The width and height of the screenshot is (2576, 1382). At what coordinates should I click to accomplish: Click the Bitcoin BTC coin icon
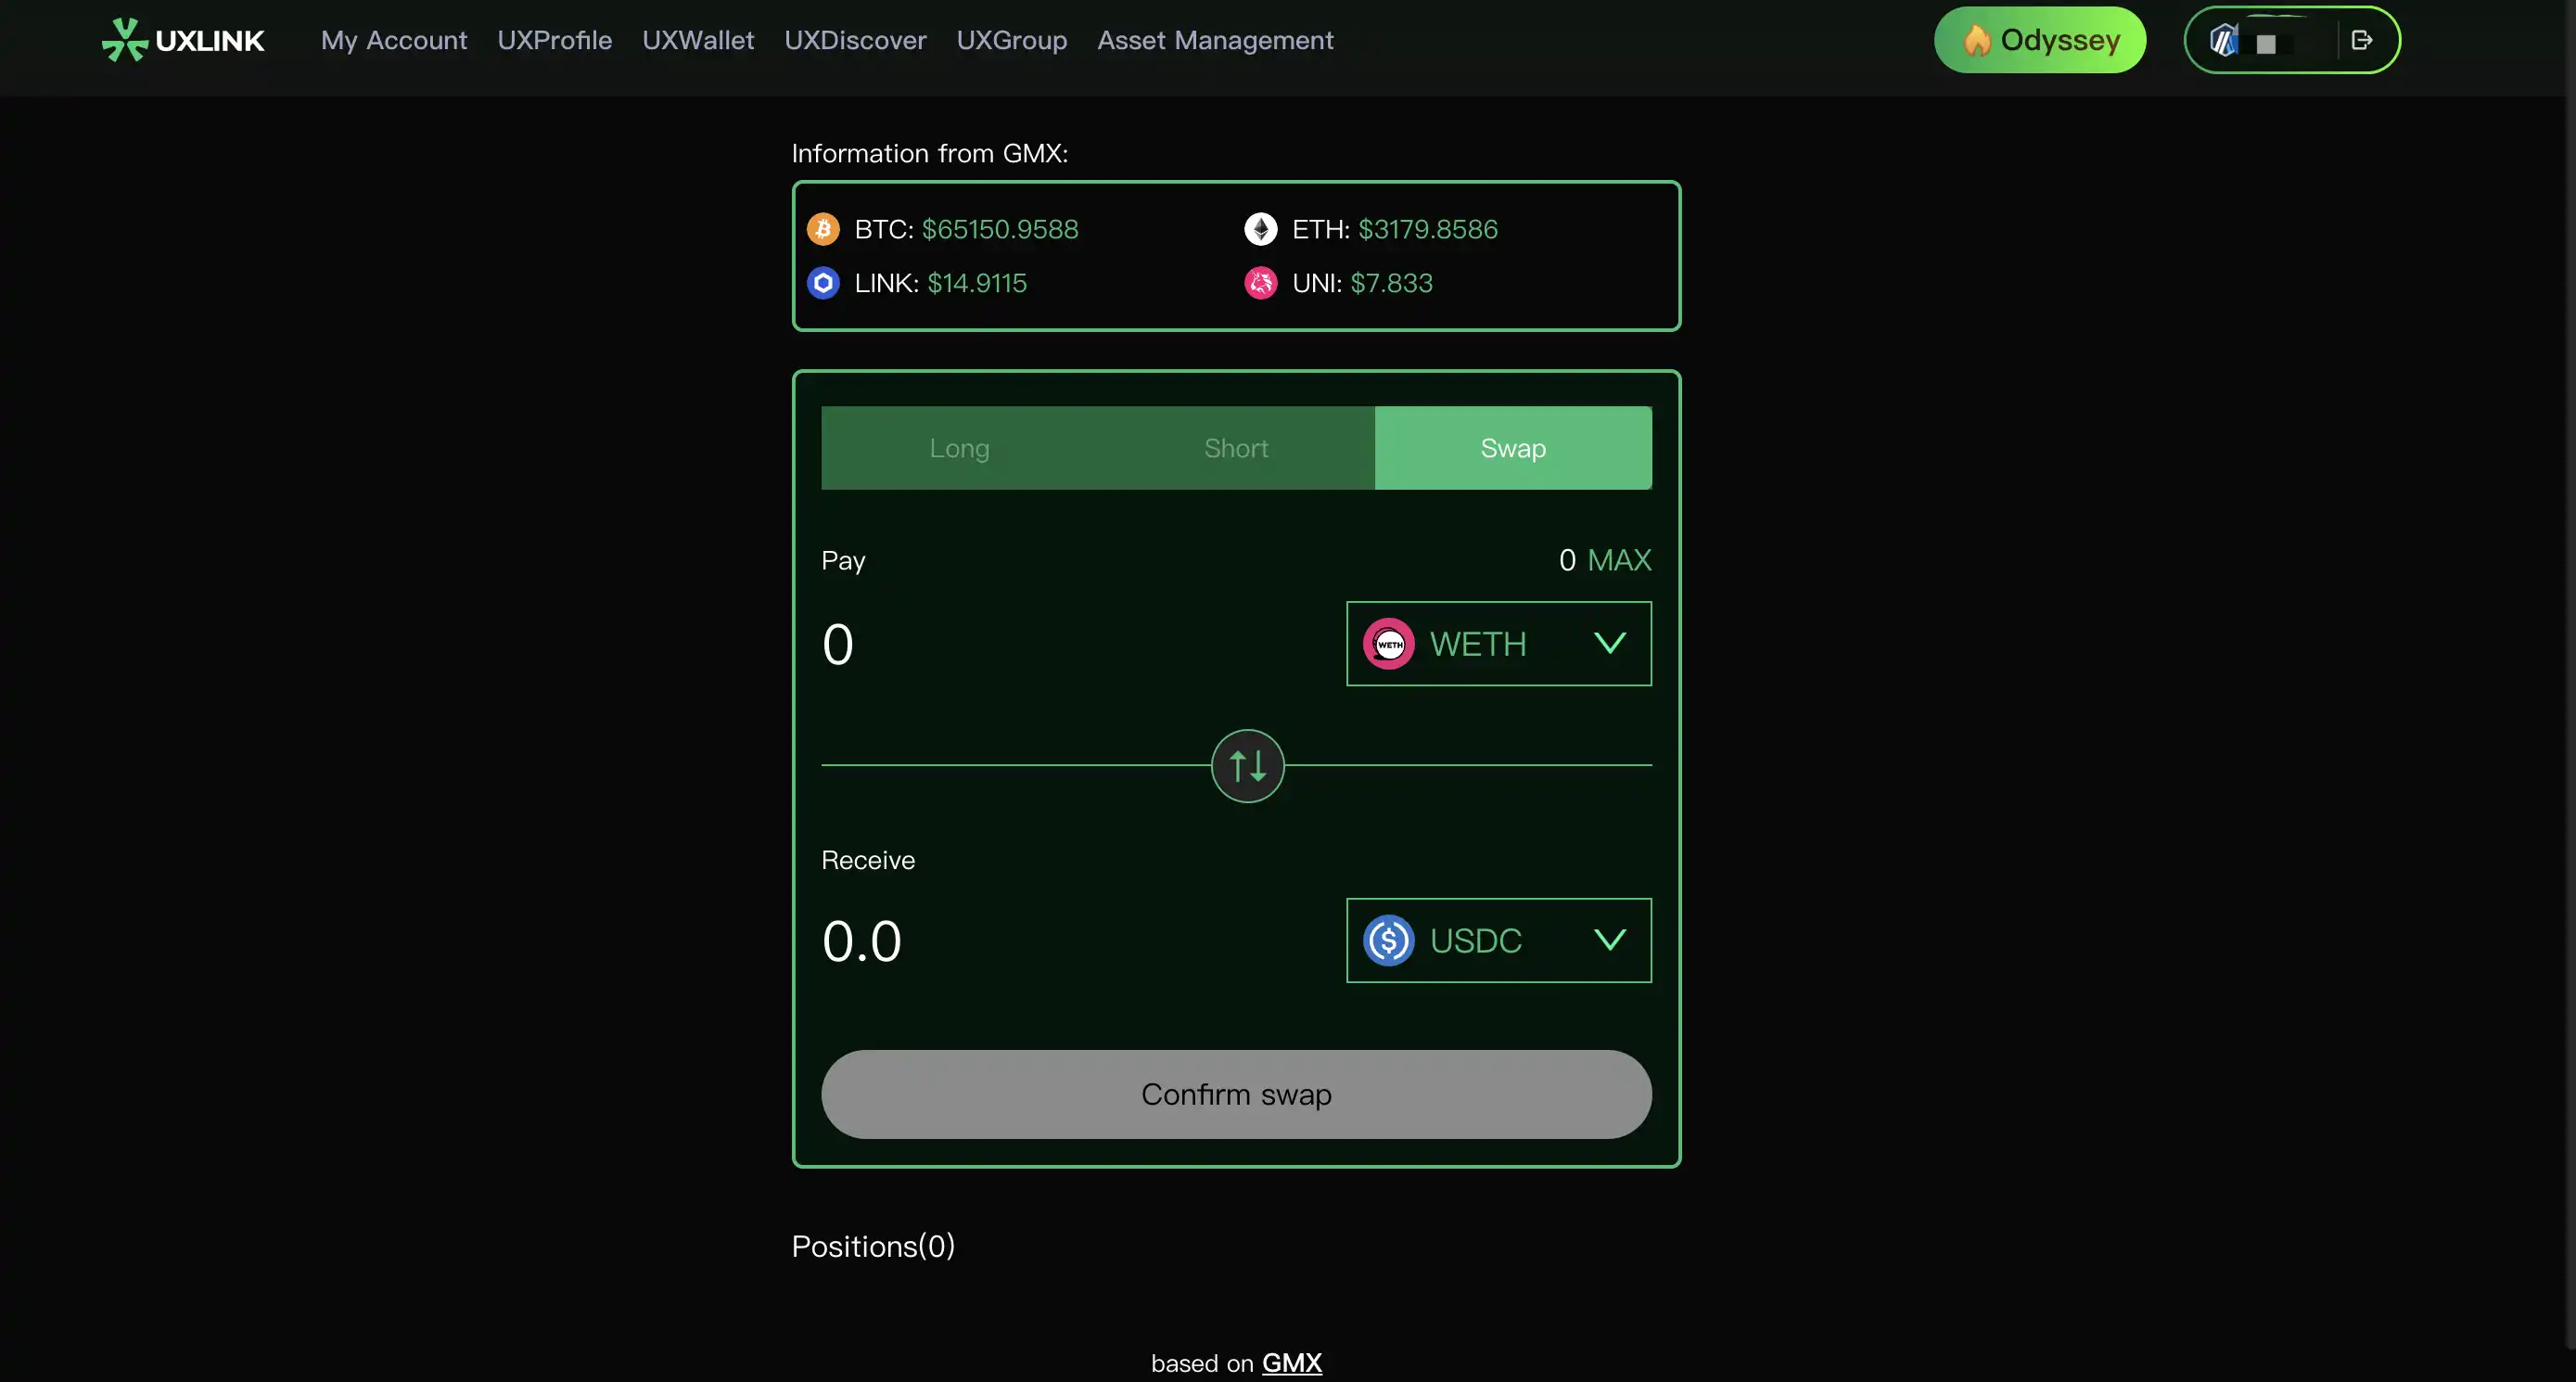823,229
